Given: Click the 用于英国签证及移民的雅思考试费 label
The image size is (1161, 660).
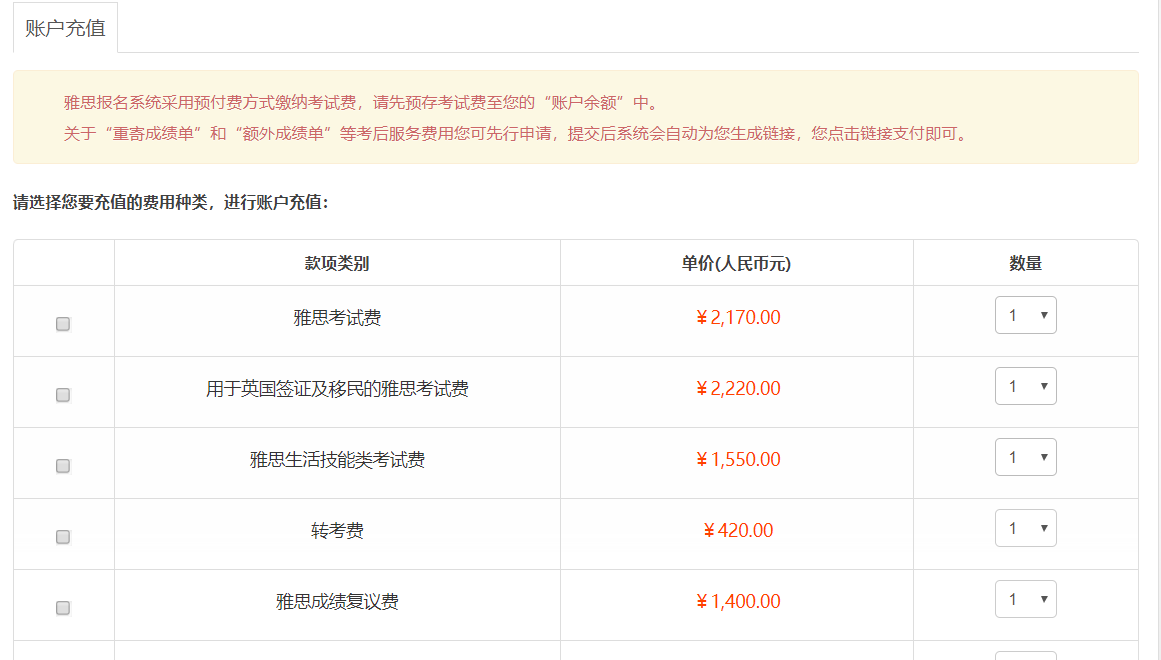Looking at the screenshot, I should [x=337, y=389].
